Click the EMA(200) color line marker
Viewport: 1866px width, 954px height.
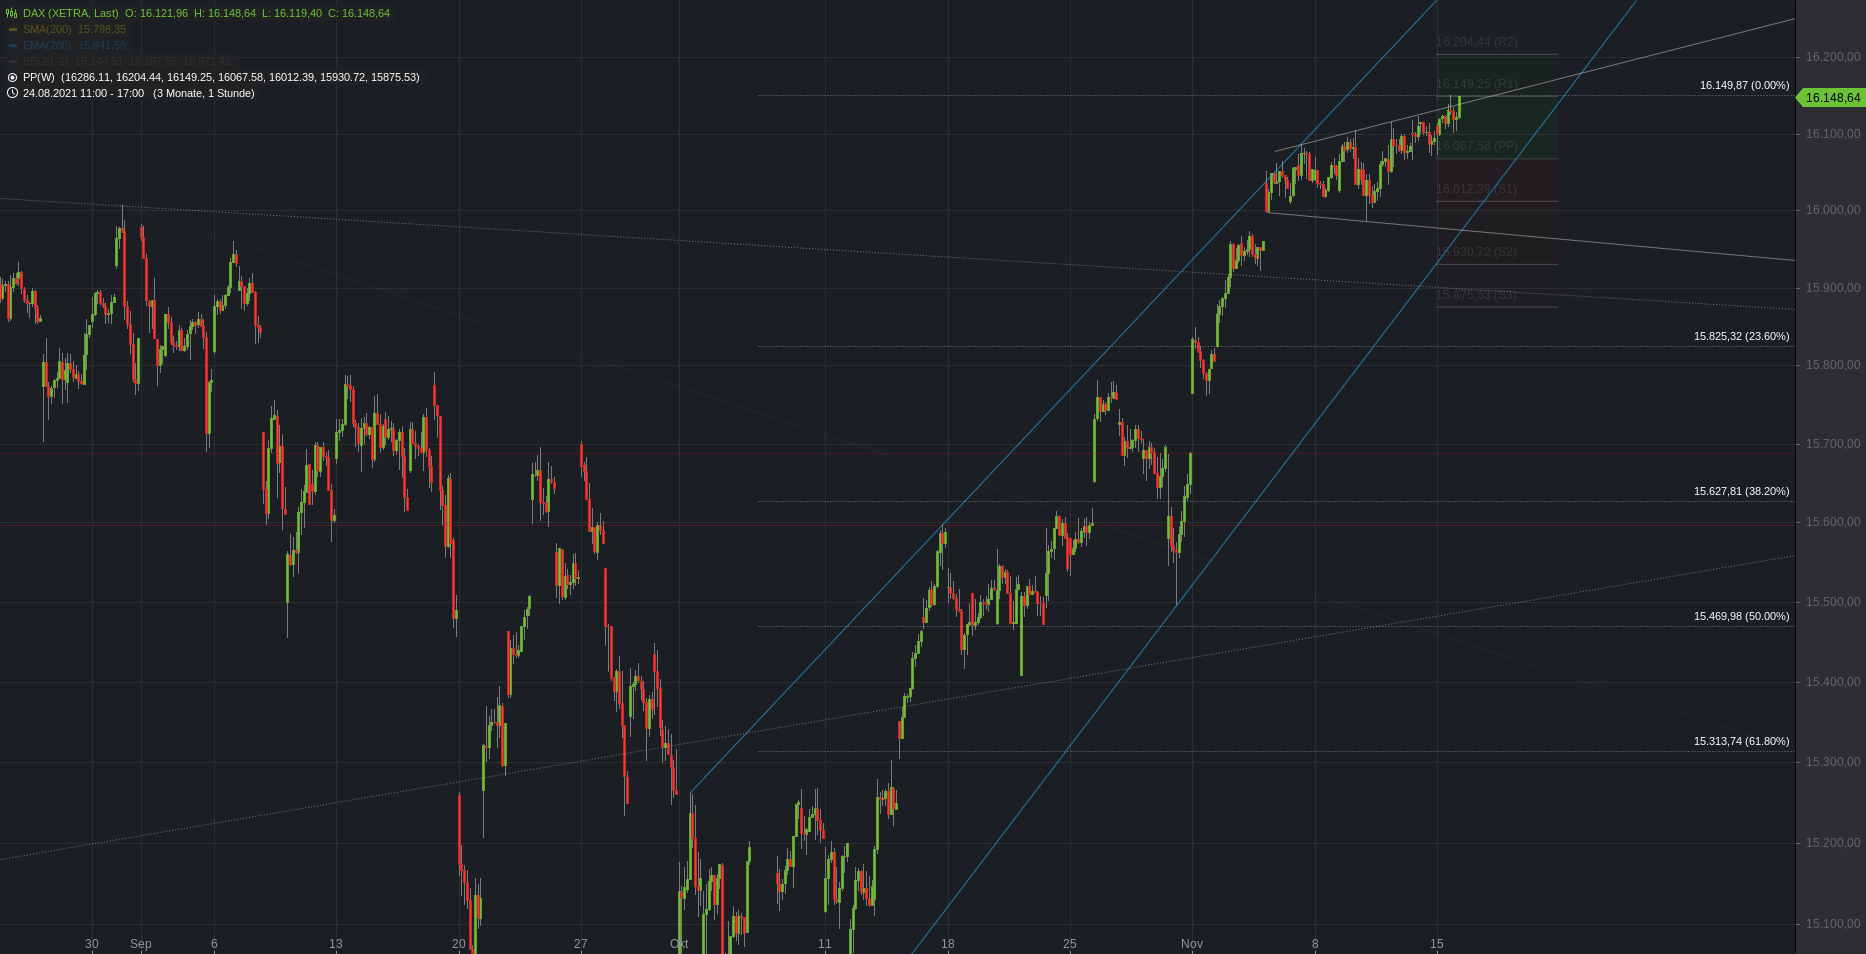13,45
